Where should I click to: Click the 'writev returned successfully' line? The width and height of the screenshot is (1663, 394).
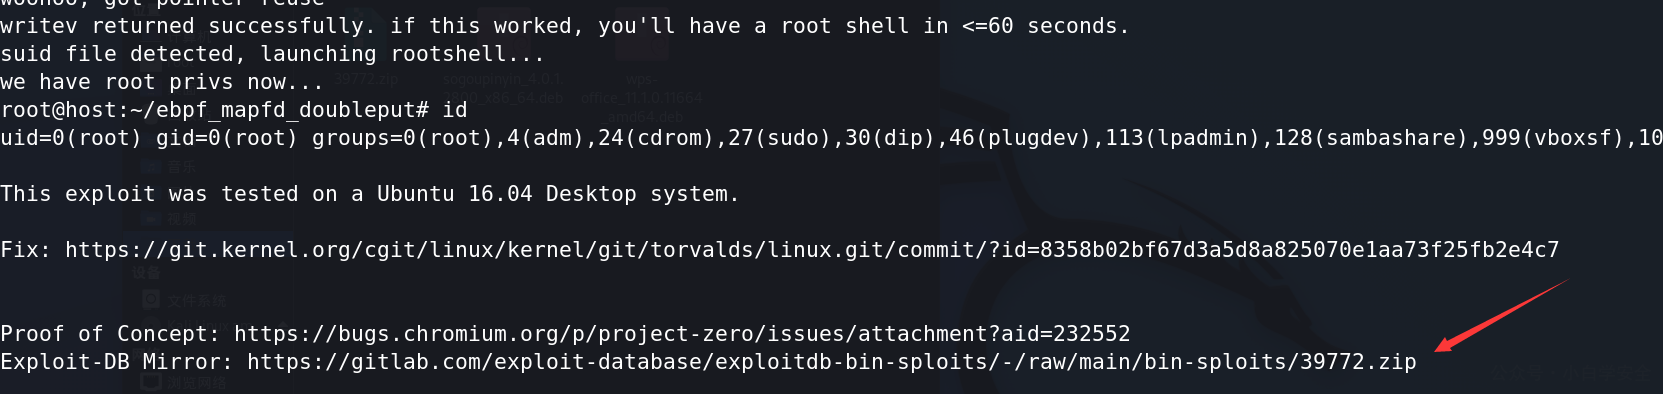click(565, 26)
